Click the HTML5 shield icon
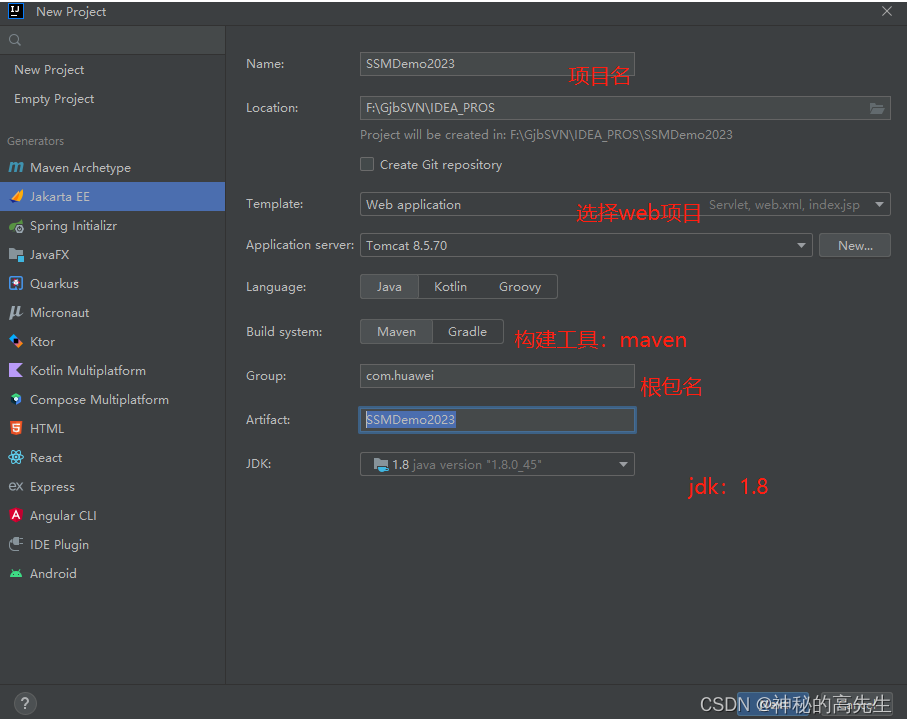Screen dimensions: 908x724 (x=16, y=428)
